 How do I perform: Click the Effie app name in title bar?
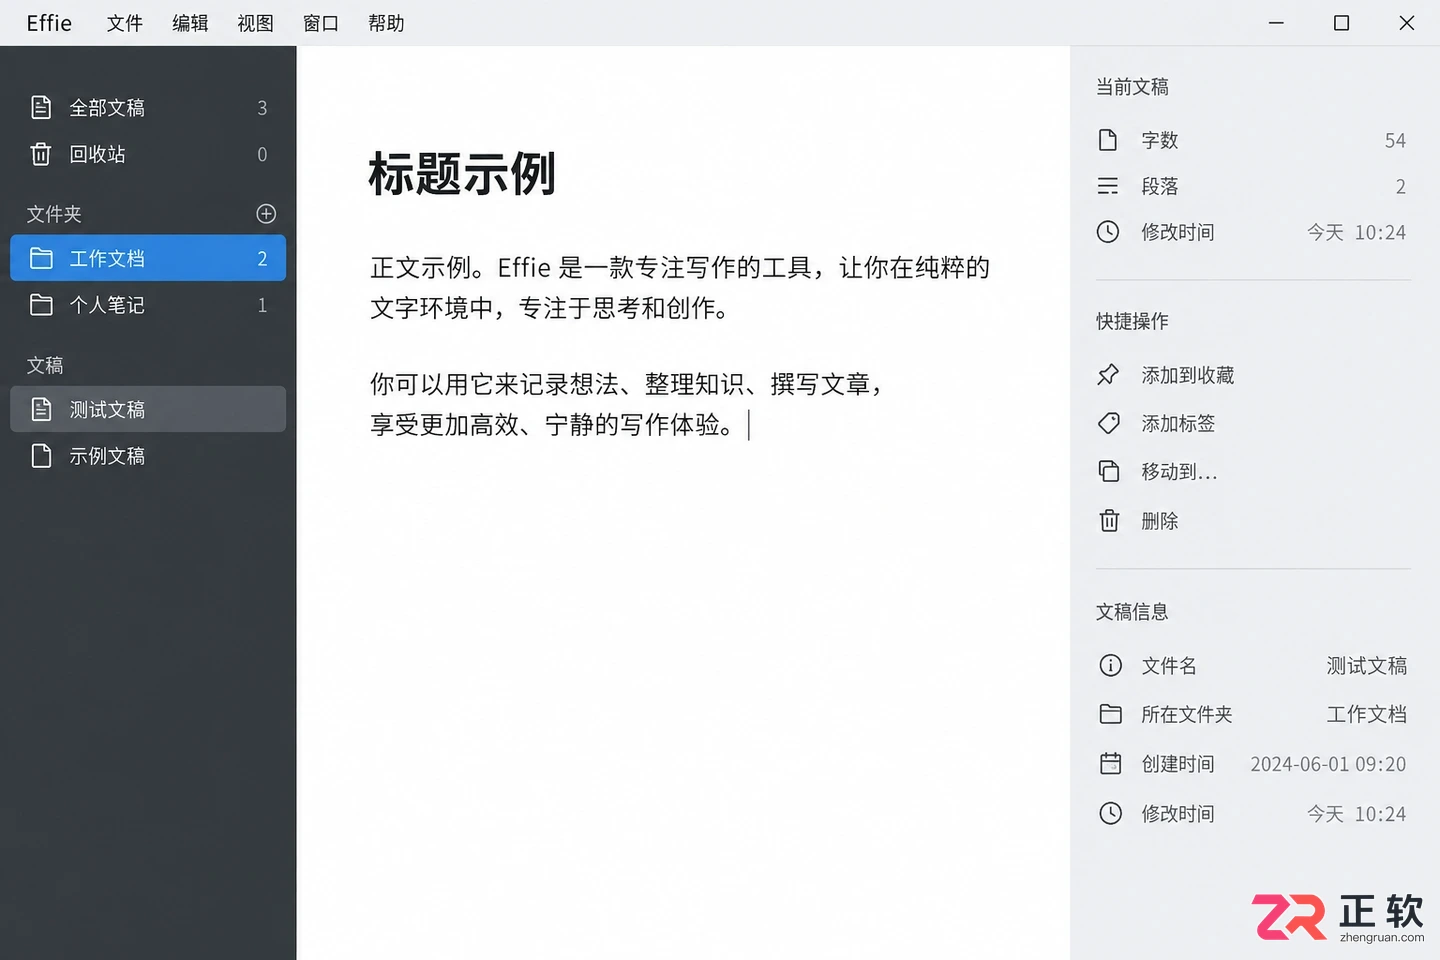(49, 23)
